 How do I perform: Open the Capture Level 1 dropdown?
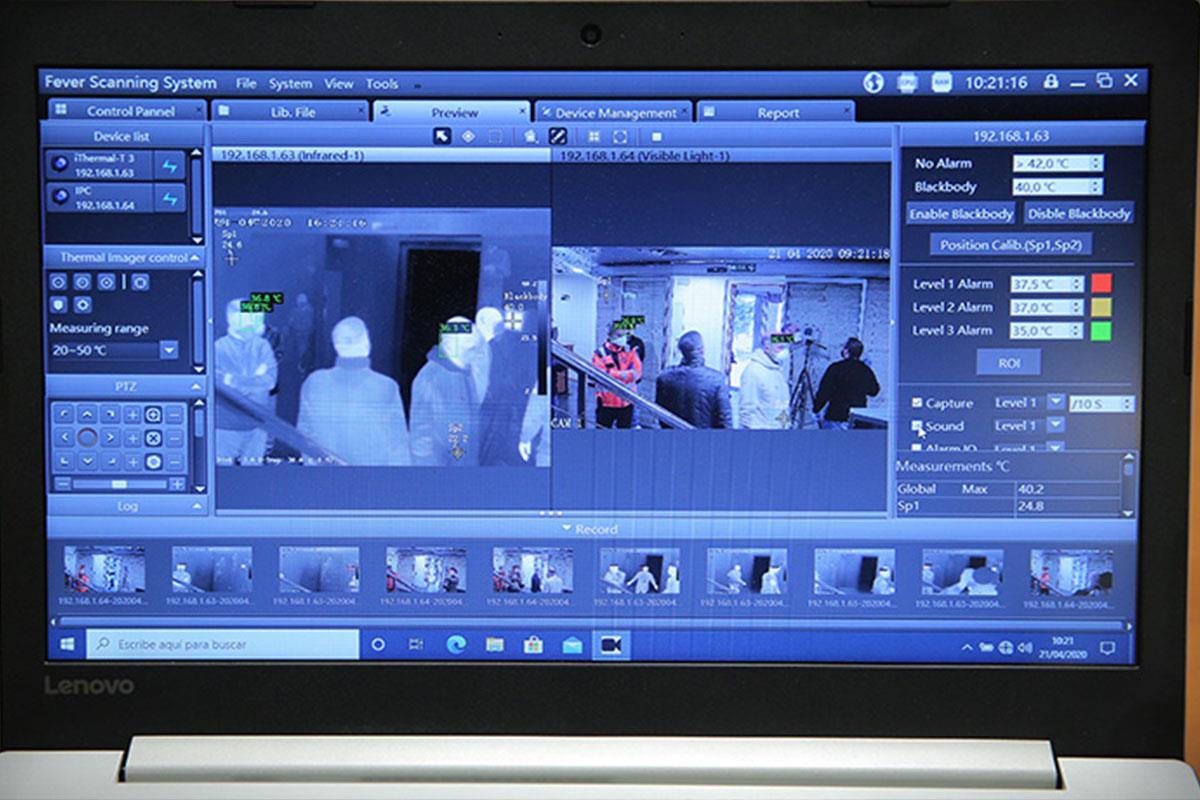tap(1056, 402)
